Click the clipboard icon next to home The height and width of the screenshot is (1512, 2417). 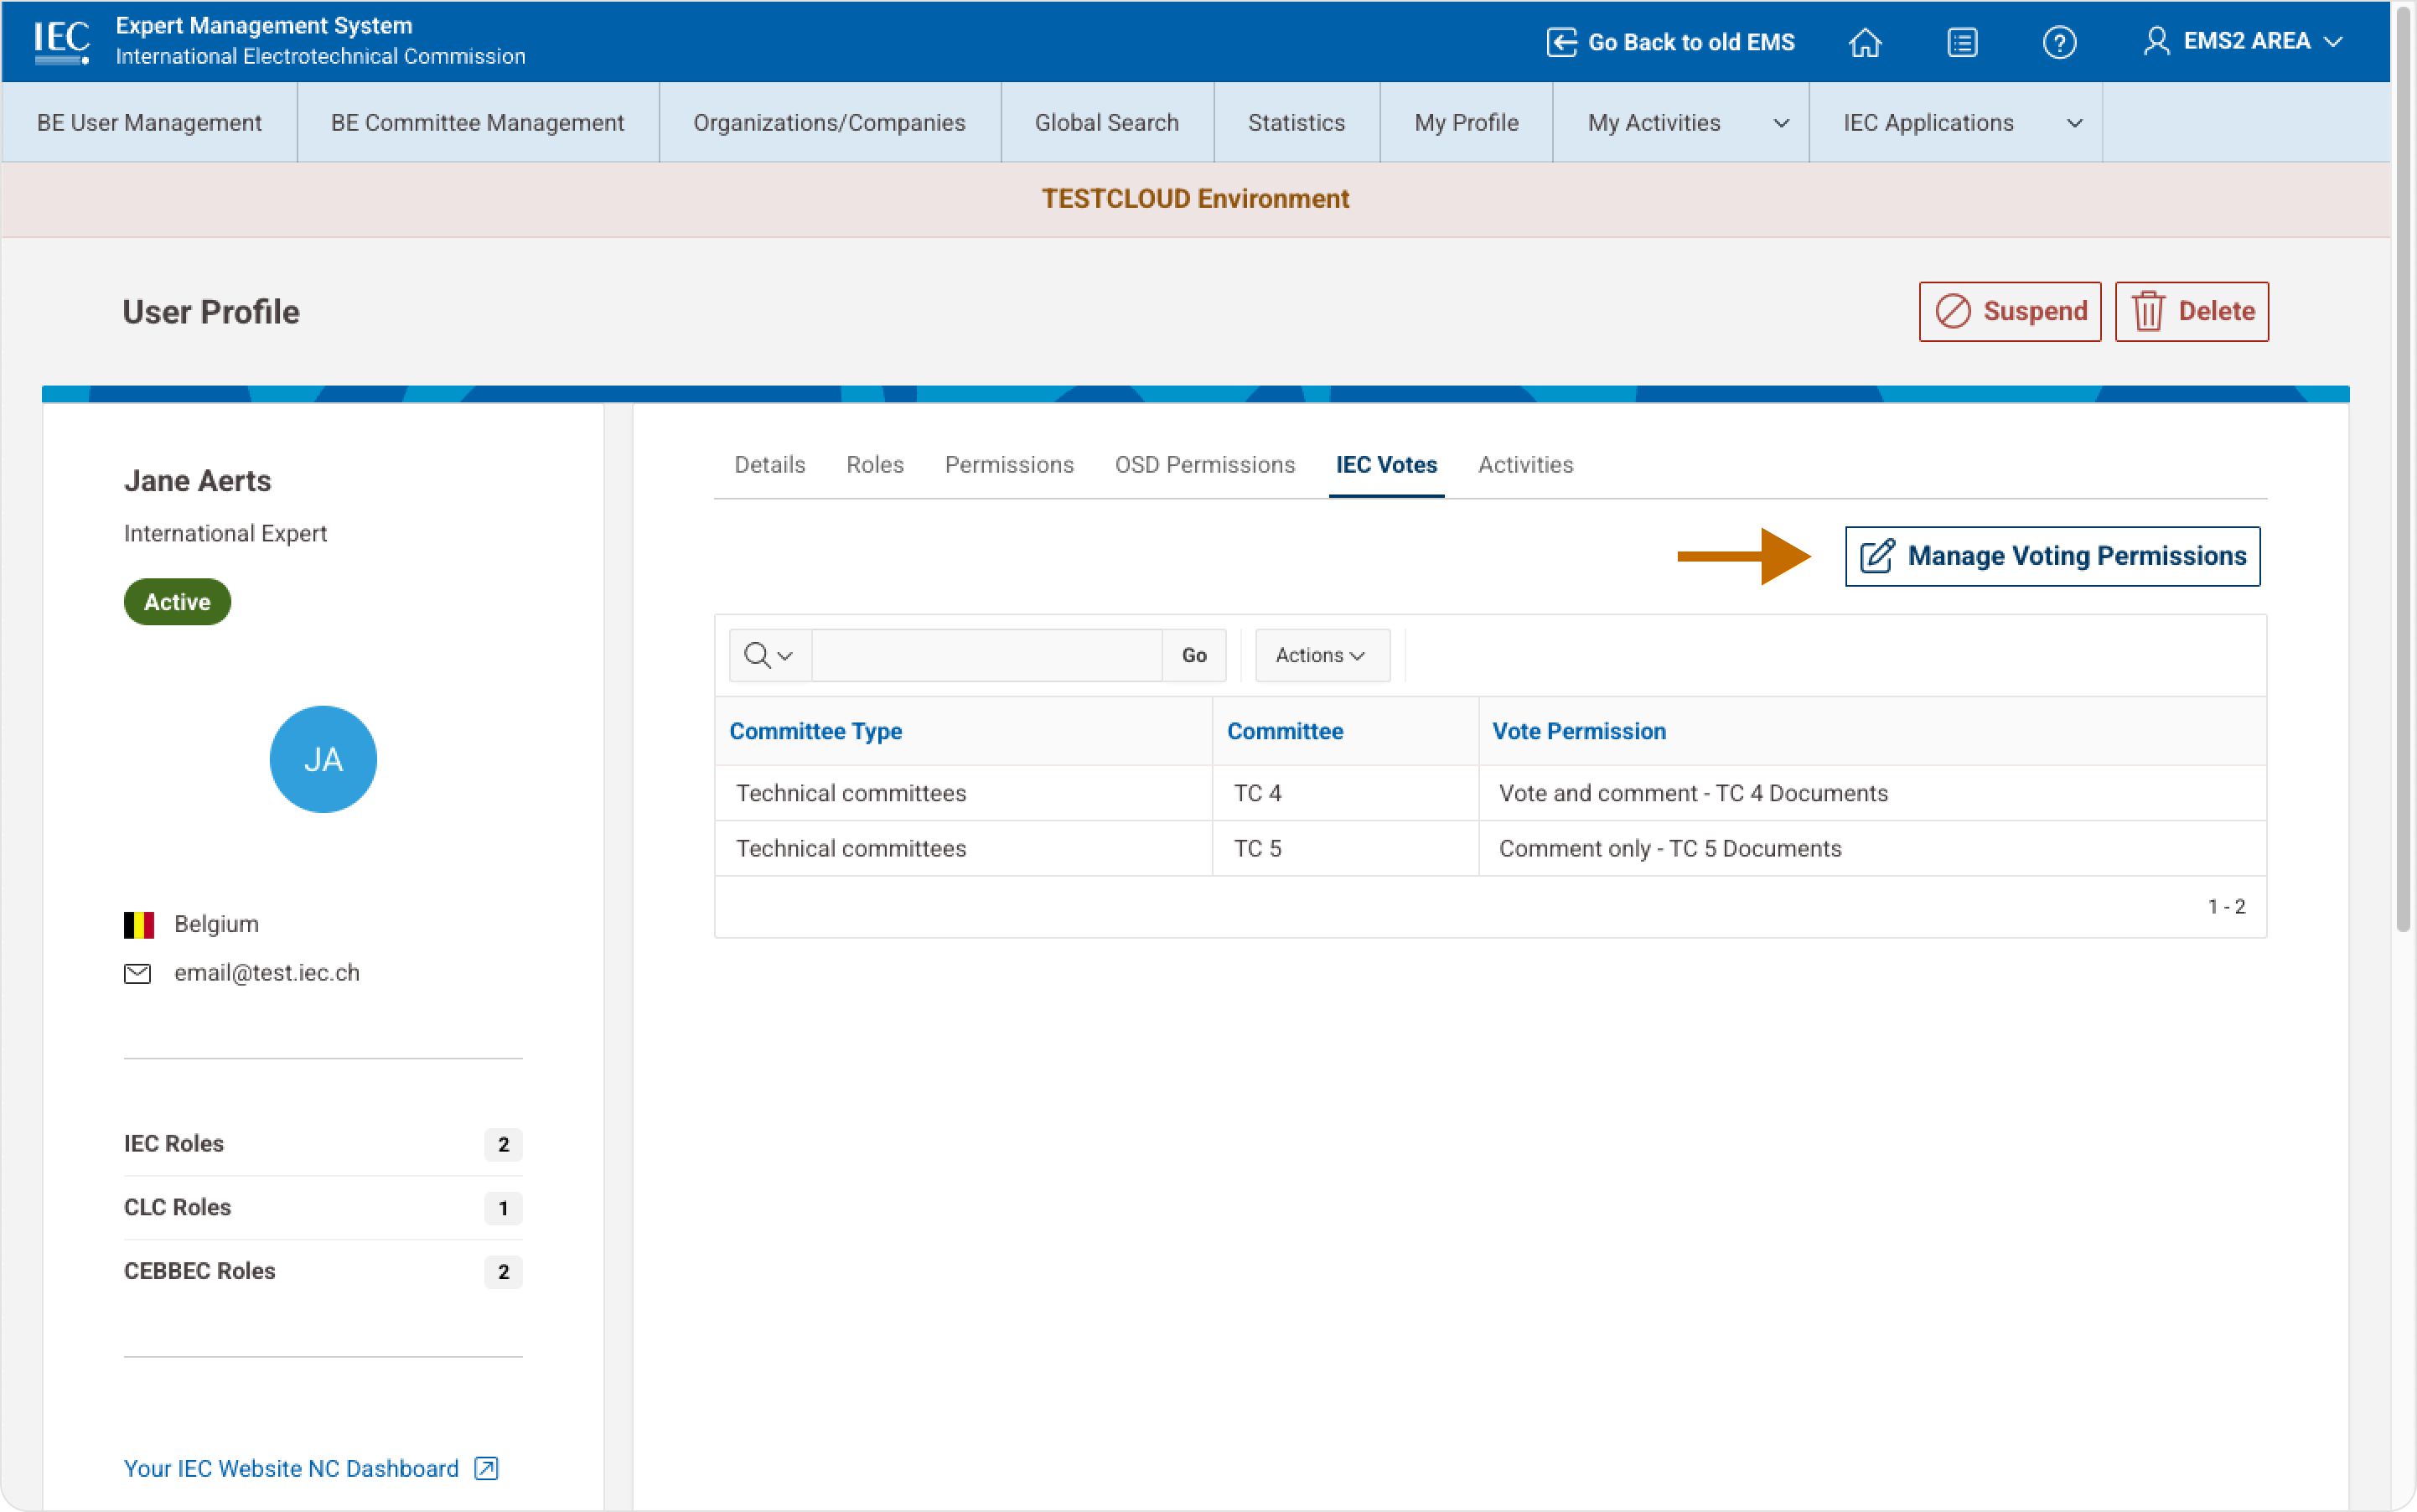pos(1962,41)
